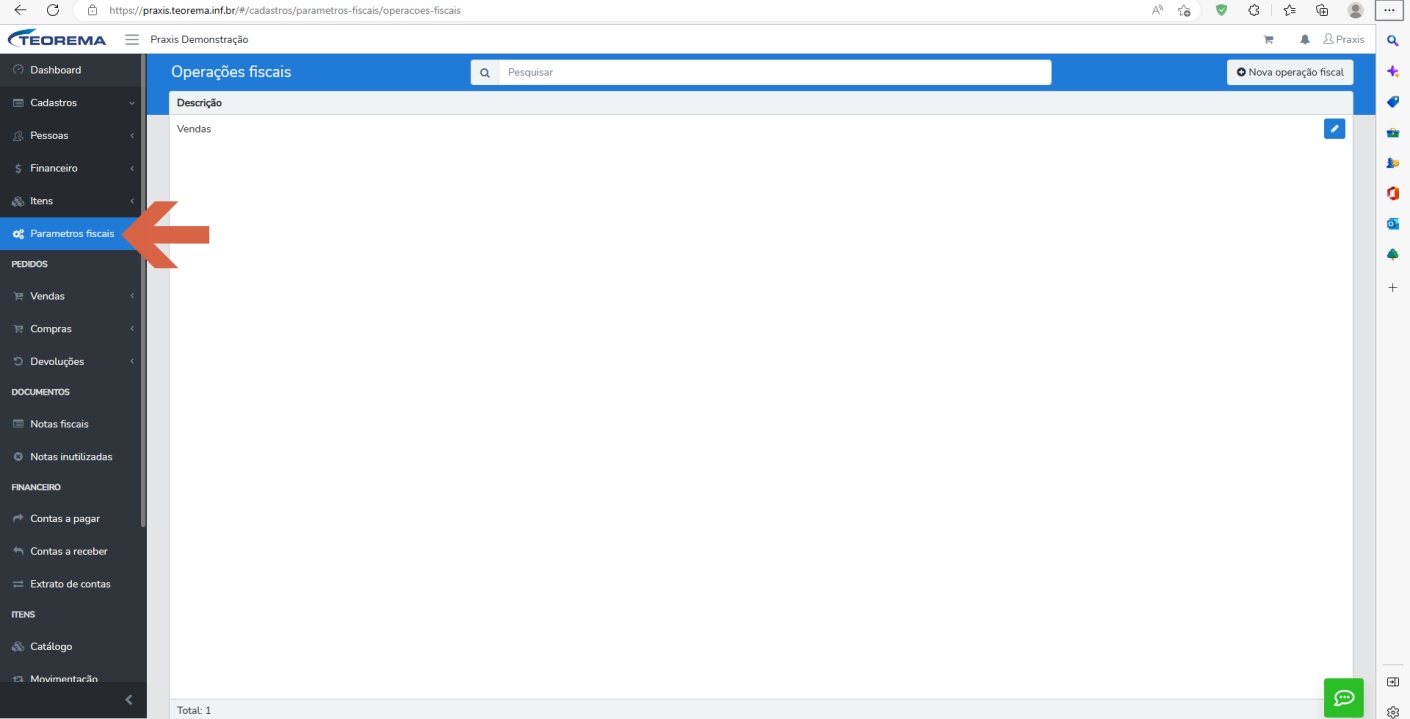Expand the Pessoas submenu chevron

click(132, 136)
